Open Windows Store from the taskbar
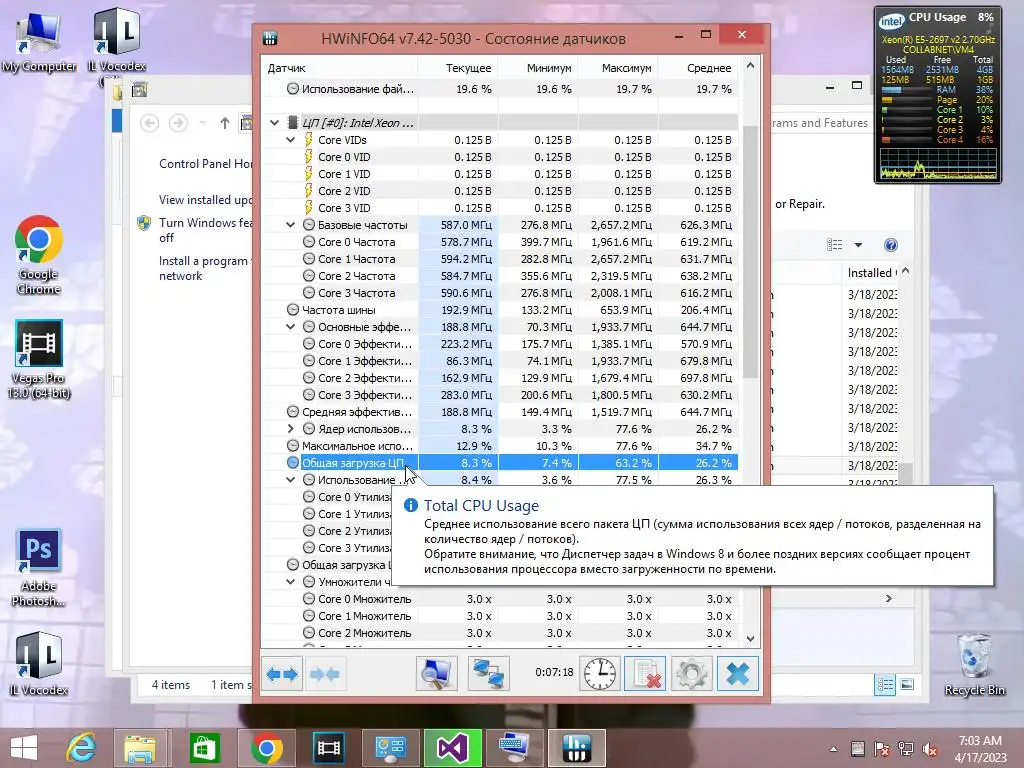The height and width of the screenshot is (768, 1024). (204, 748)
